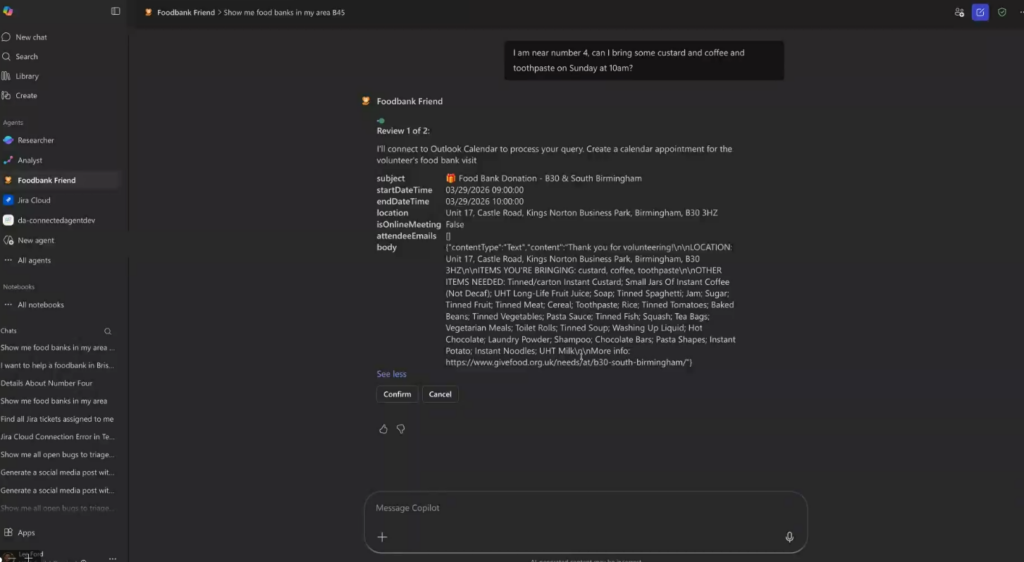This screenshot has width=1024, height=562.
Task: Give the response a thumbs up
Action: tap(383, 429)
